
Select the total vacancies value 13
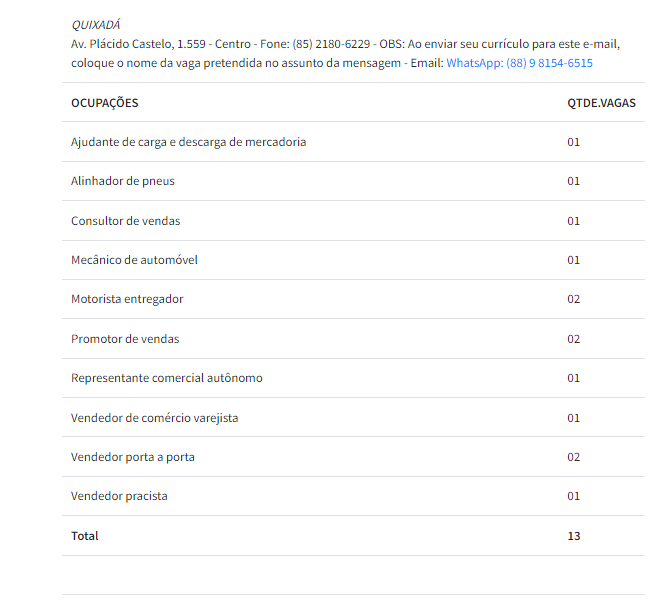pos(574,536)
